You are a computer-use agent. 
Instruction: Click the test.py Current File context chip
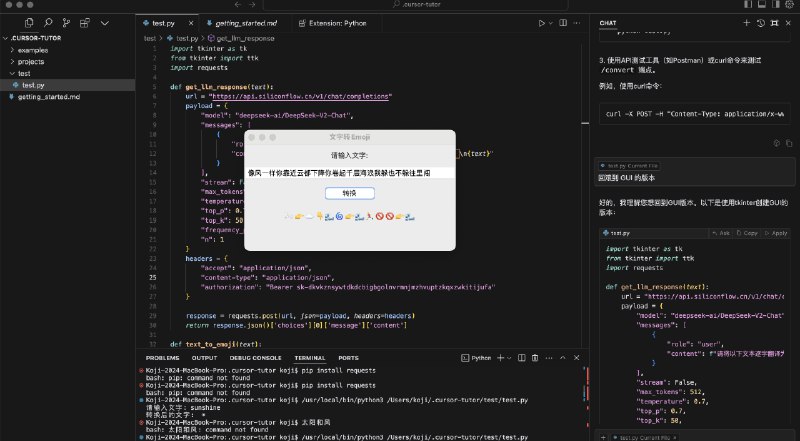pos(629,166)
